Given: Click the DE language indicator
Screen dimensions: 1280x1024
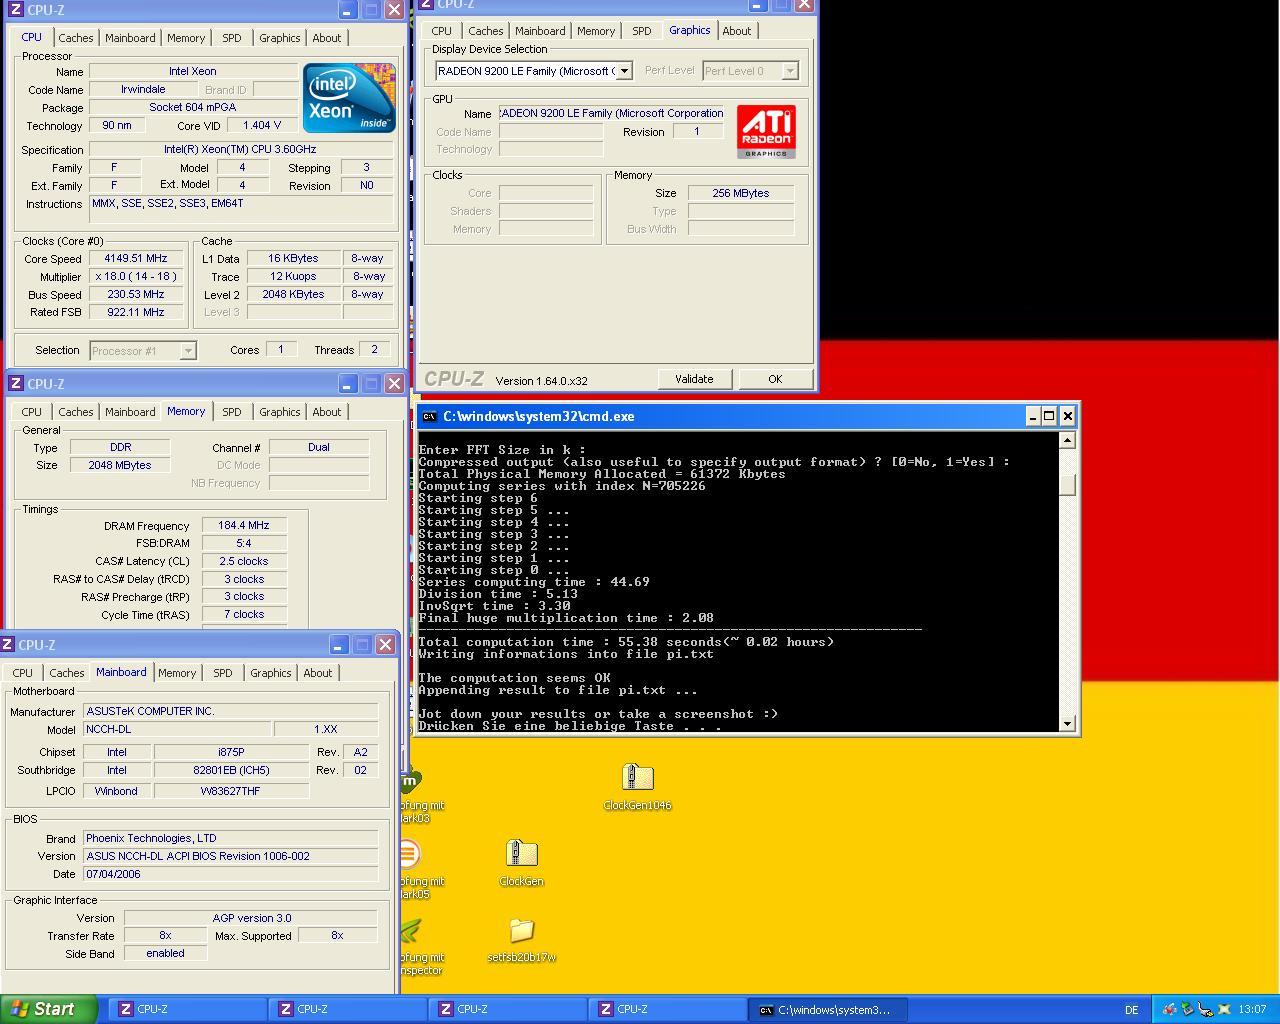Looking at the screenshot, I should click(x=1131, y=1010).
